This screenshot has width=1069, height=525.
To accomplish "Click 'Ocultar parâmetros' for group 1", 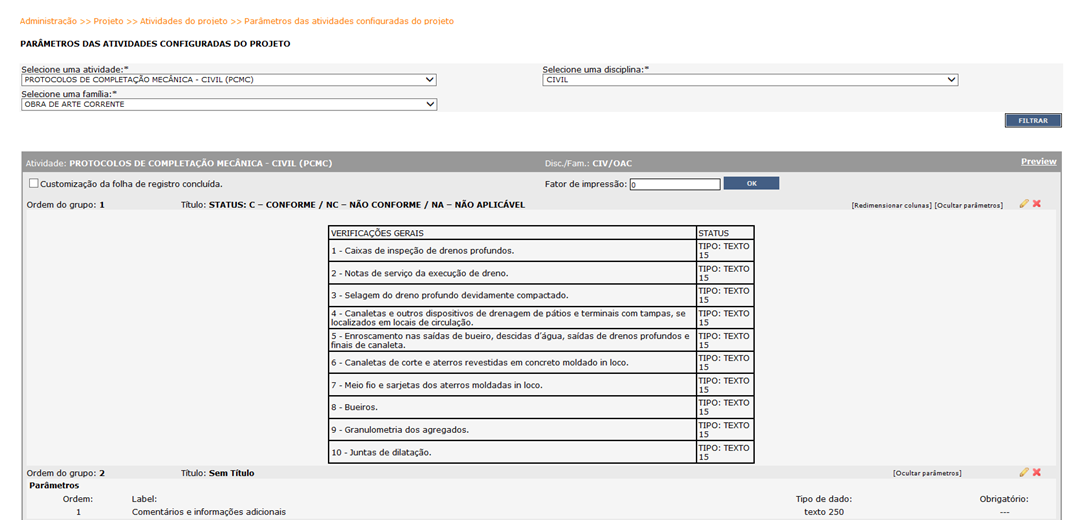I will coord(968,205).
